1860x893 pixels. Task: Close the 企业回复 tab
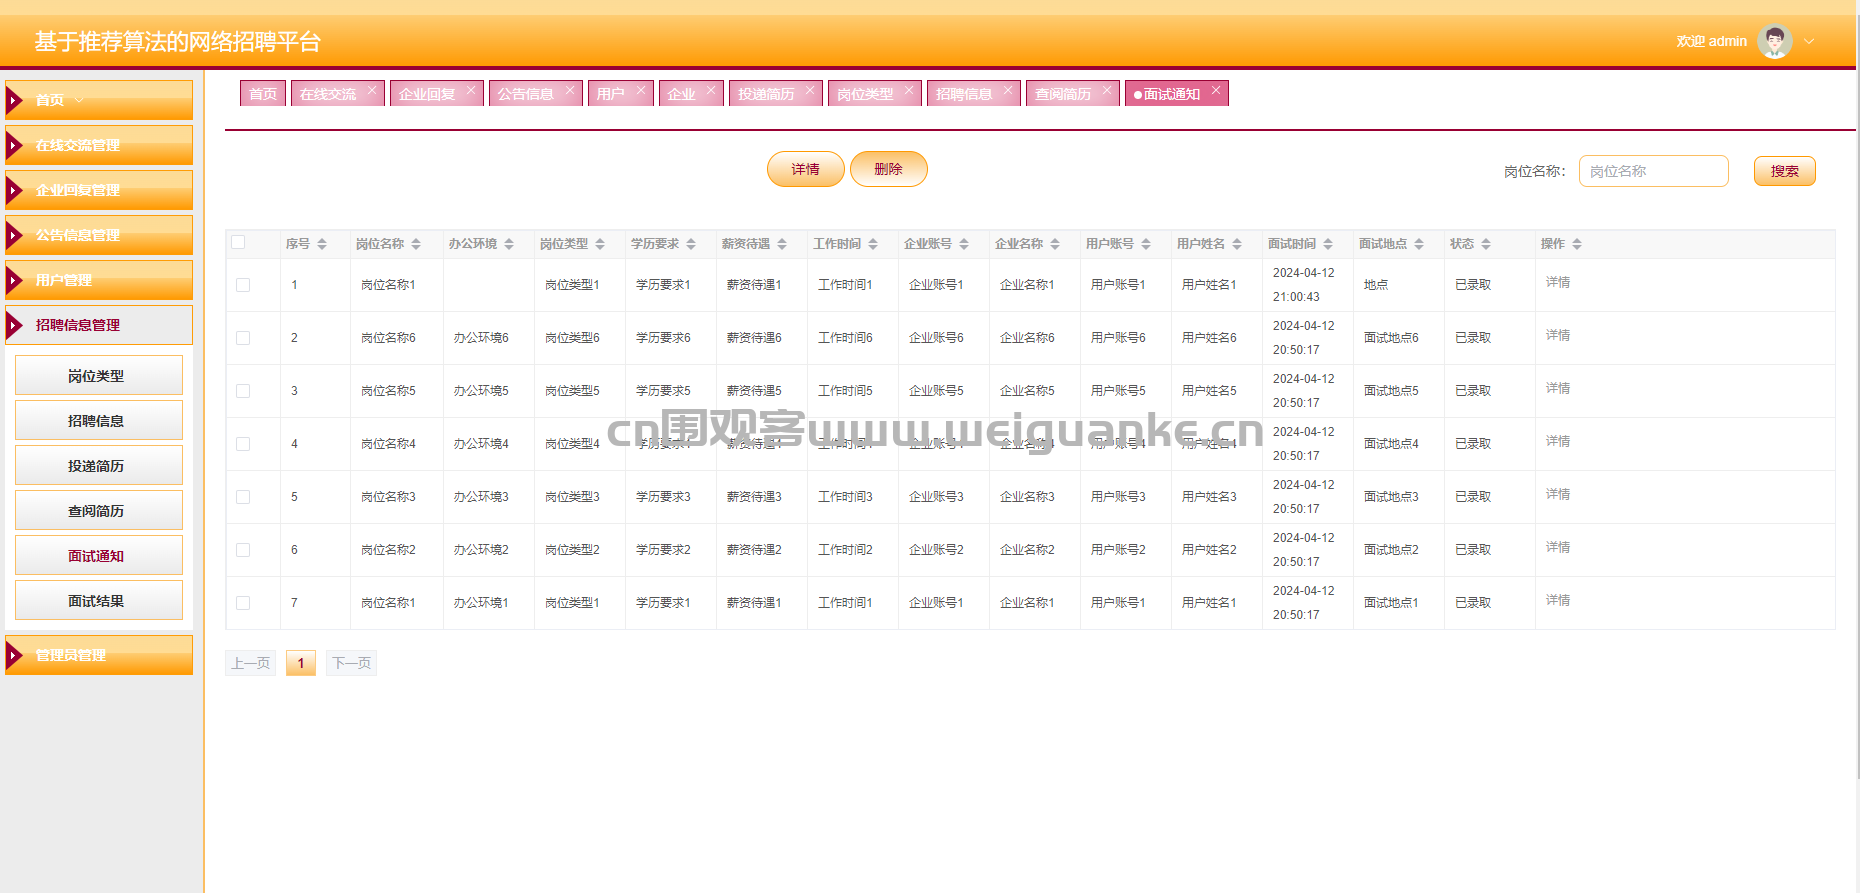(x=471, y=90)
